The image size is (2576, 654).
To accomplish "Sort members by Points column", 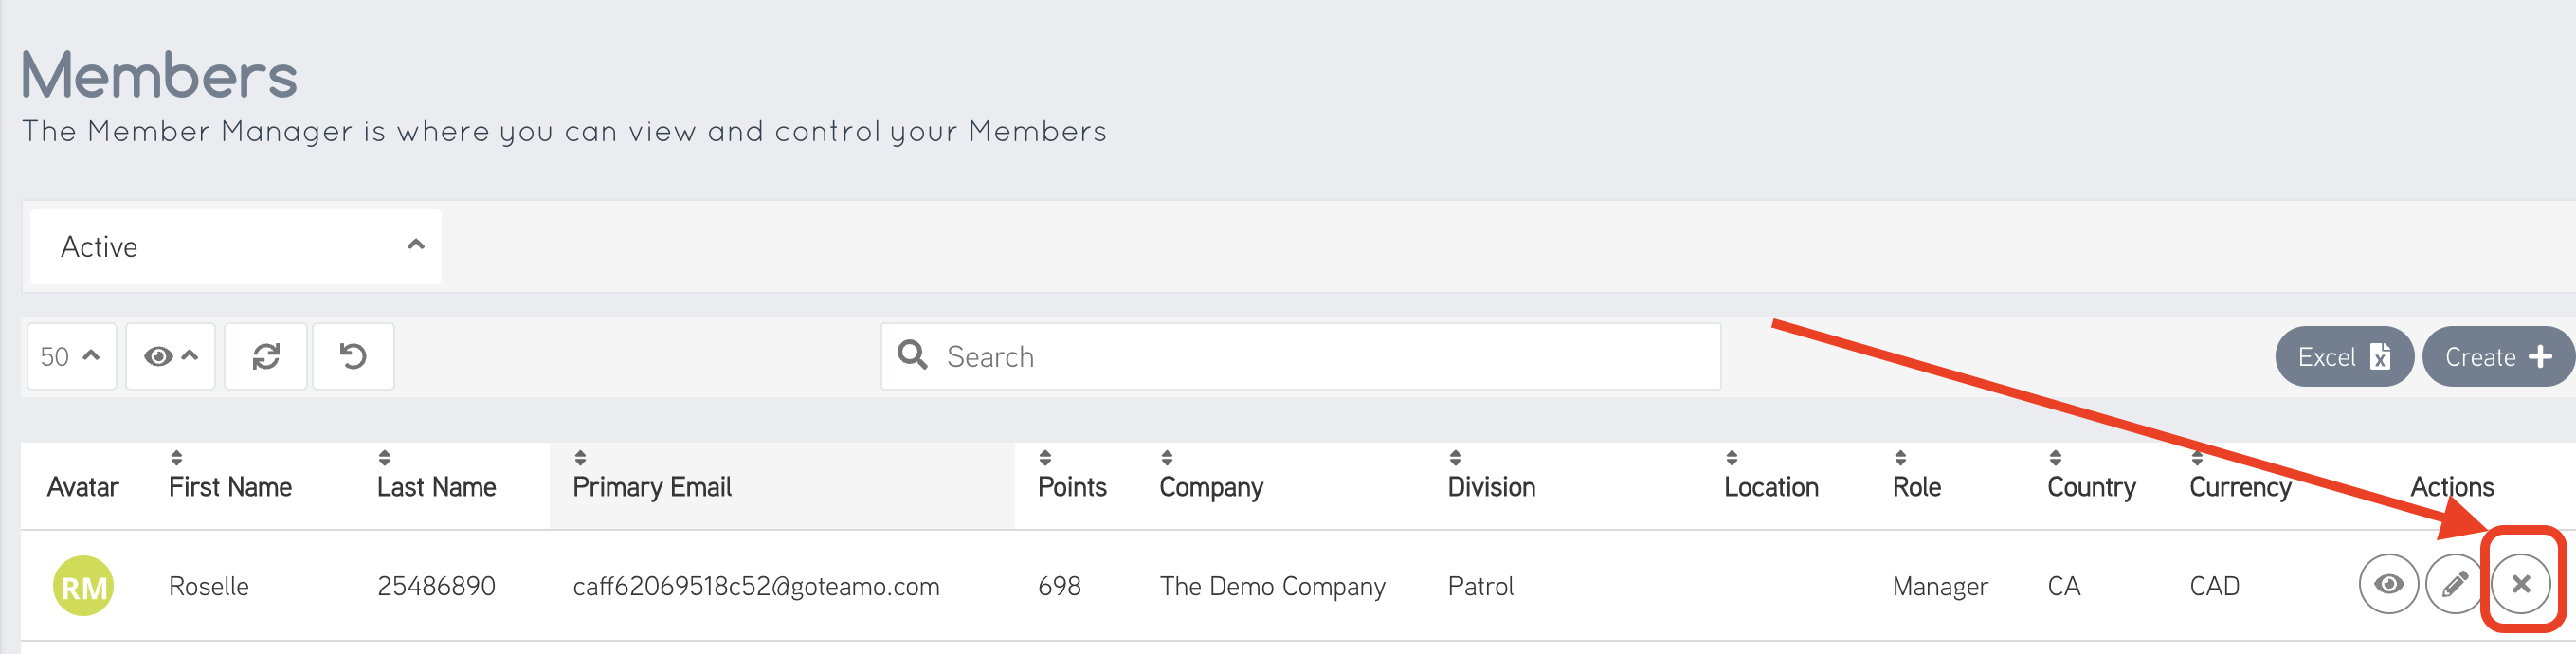I will pos(1071,486).
